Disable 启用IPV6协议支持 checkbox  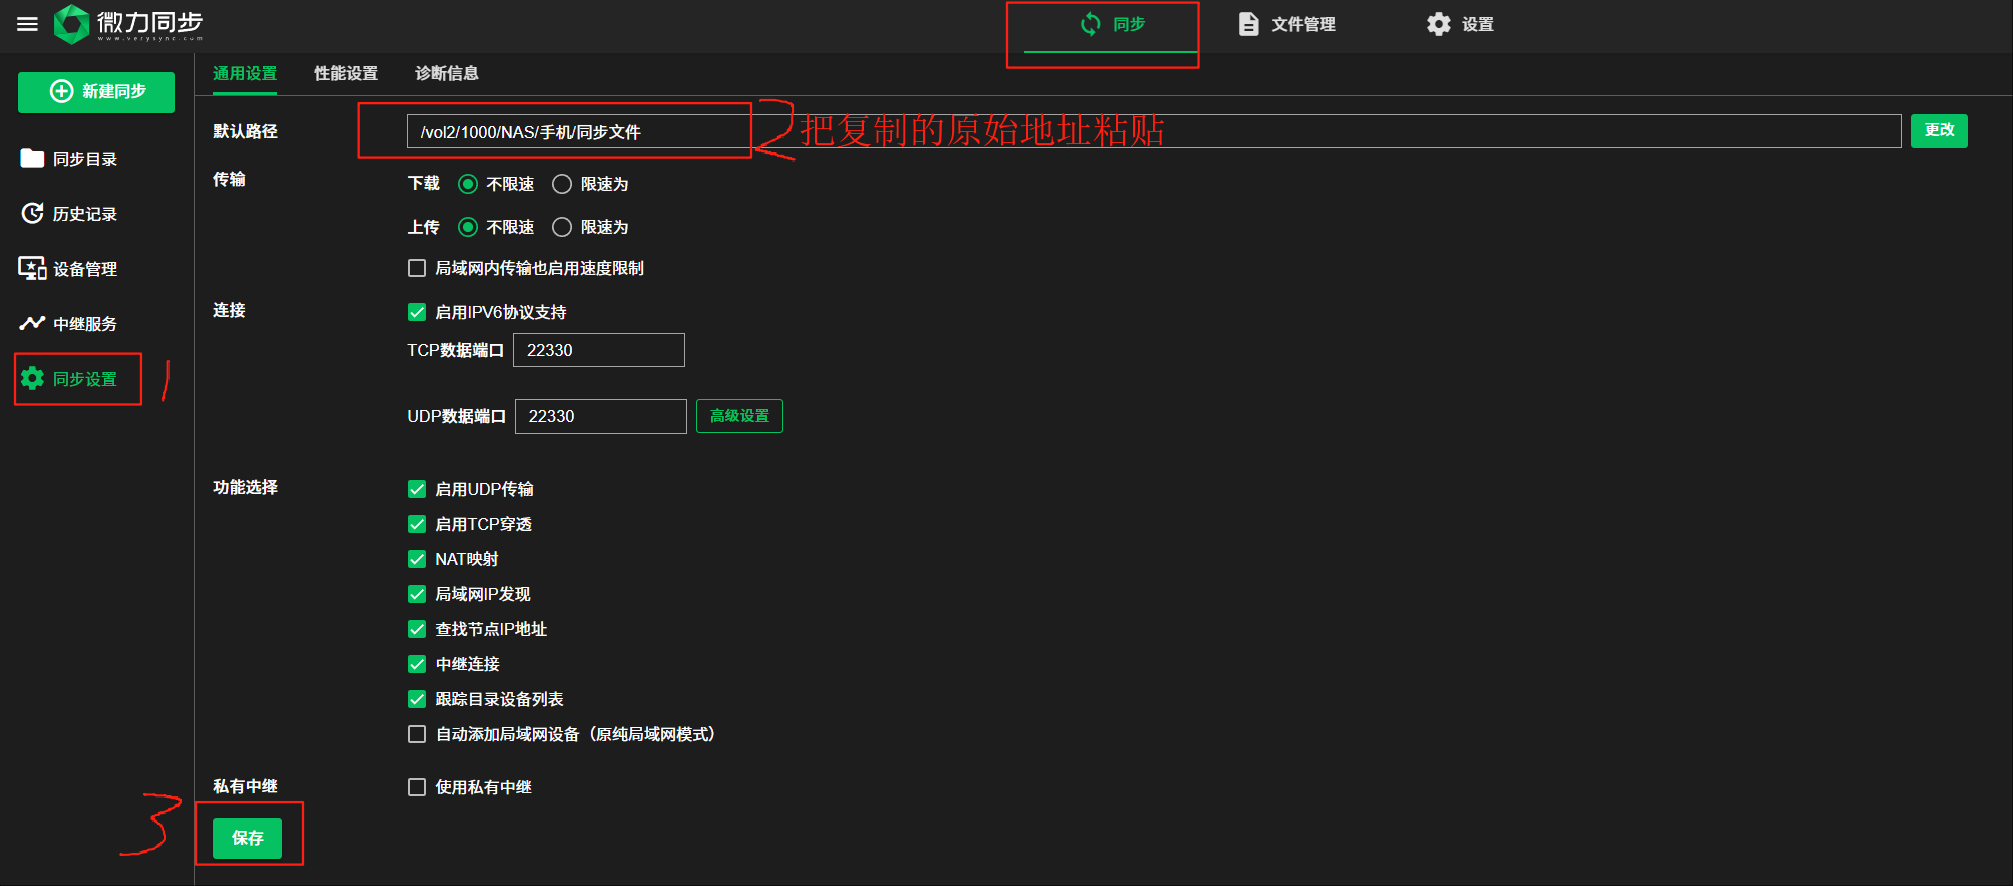[417, 312]
